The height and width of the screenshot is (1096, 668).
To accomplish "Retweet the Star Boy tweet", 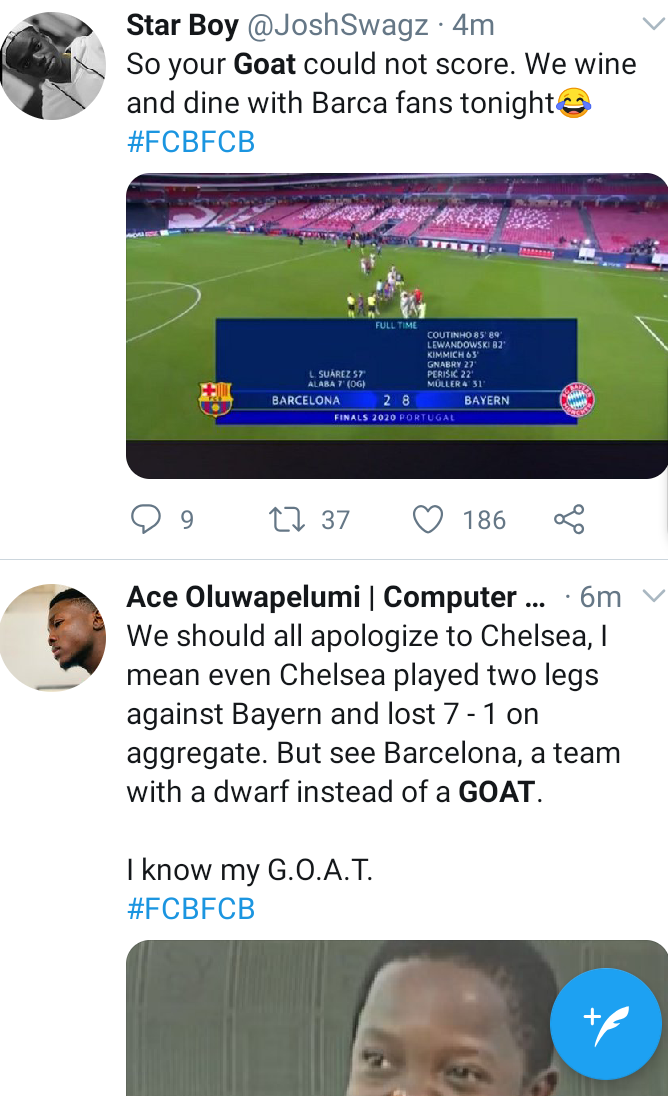I will (x=289, y=519).
